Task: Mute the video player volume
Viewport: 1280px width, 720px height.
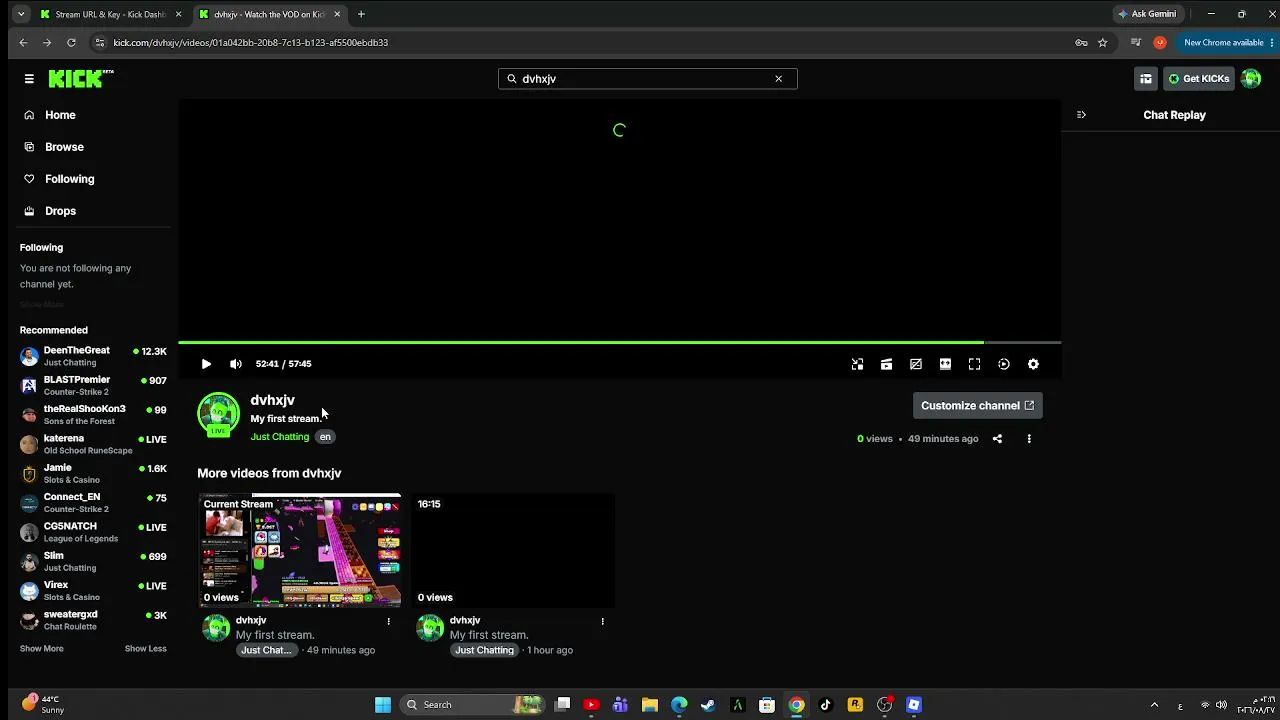Action: pos(236,364)
